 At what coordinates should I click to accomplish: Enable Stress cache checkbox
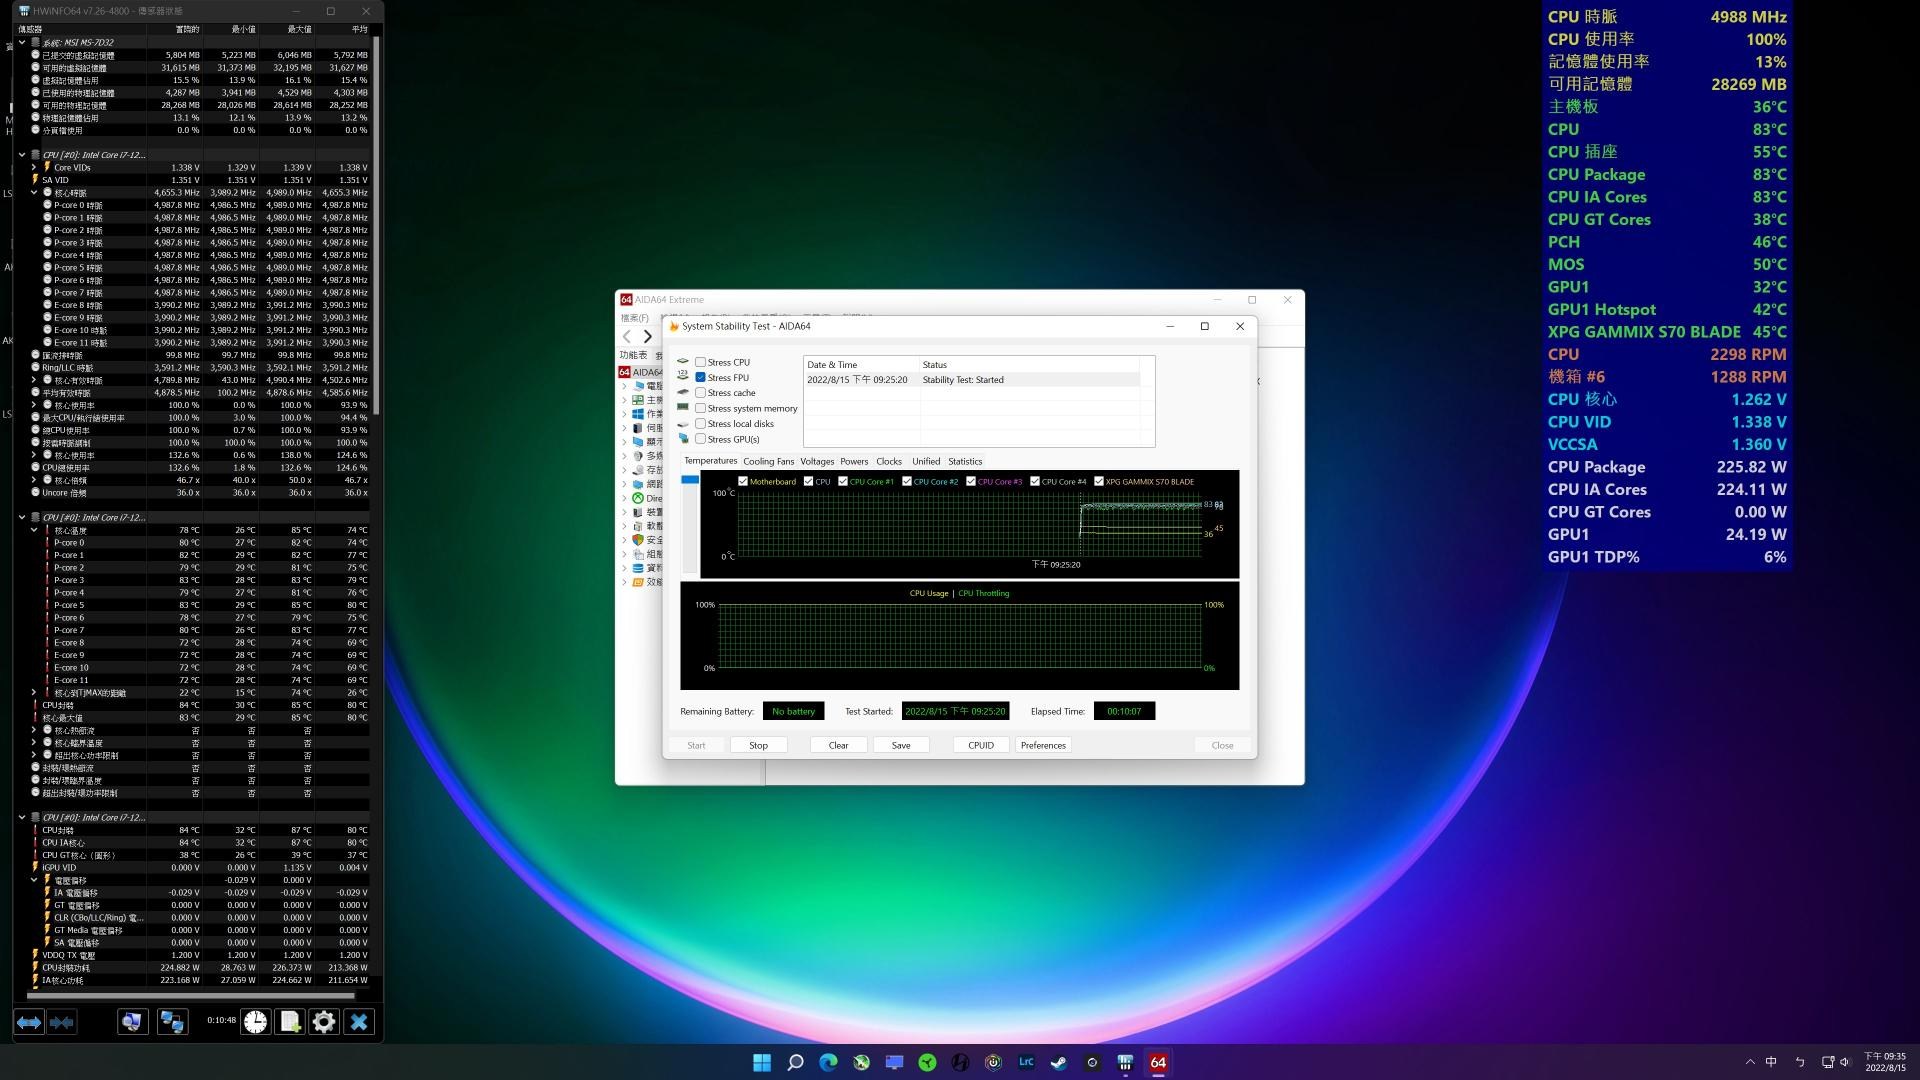click(x=700, y=393)
